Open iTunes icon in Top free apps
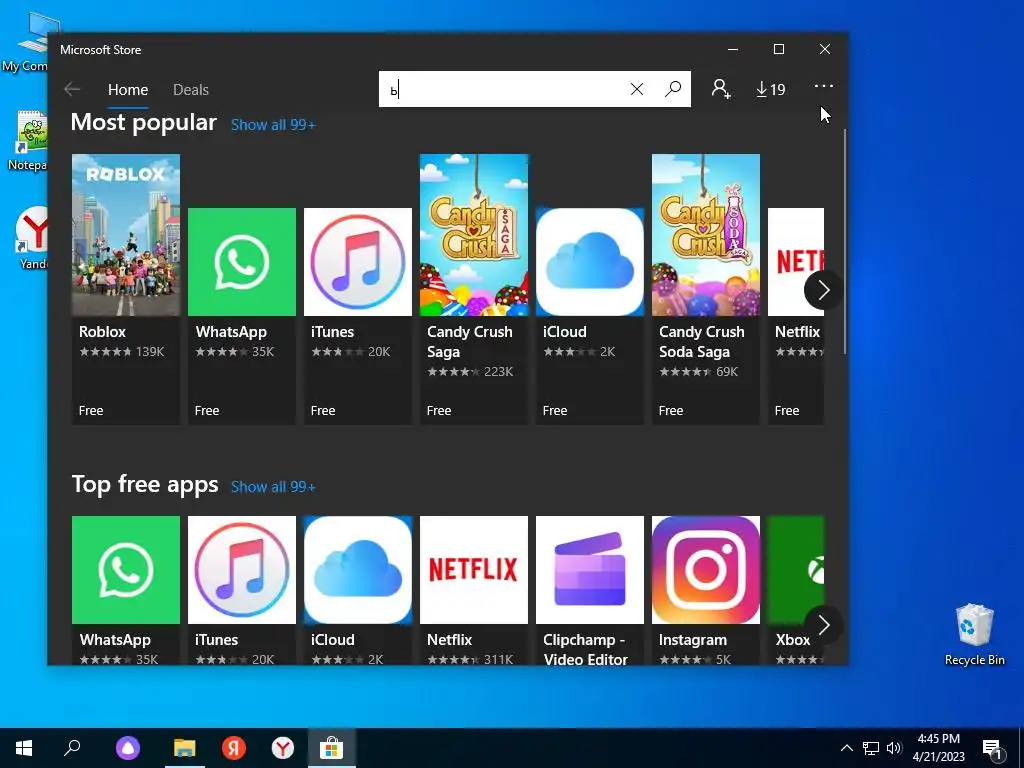The width and height of the screenshot is (1024, 768). (242, 570)
